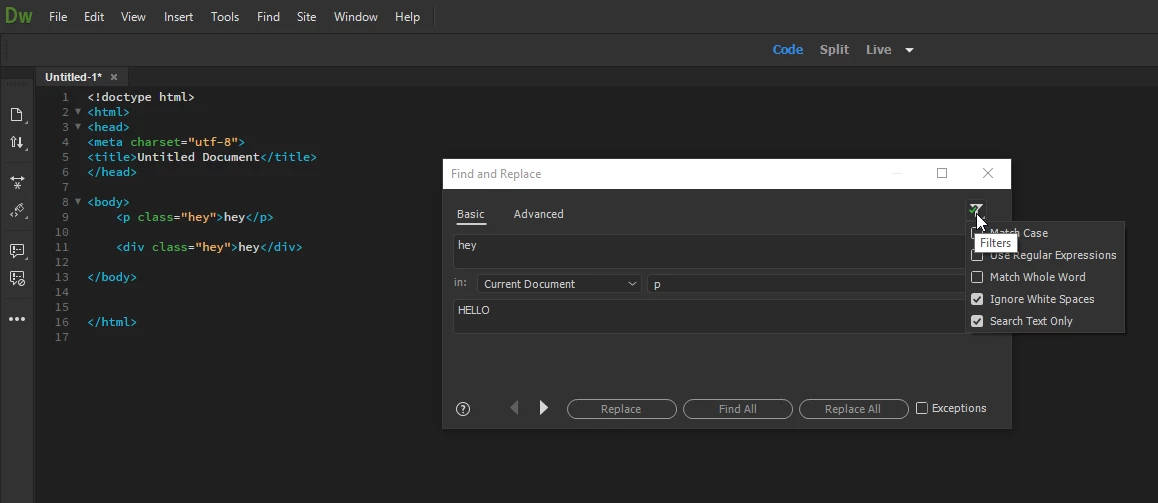
Task: Switch to Live view
Action: pyautogui.click(x=878, y=49)
